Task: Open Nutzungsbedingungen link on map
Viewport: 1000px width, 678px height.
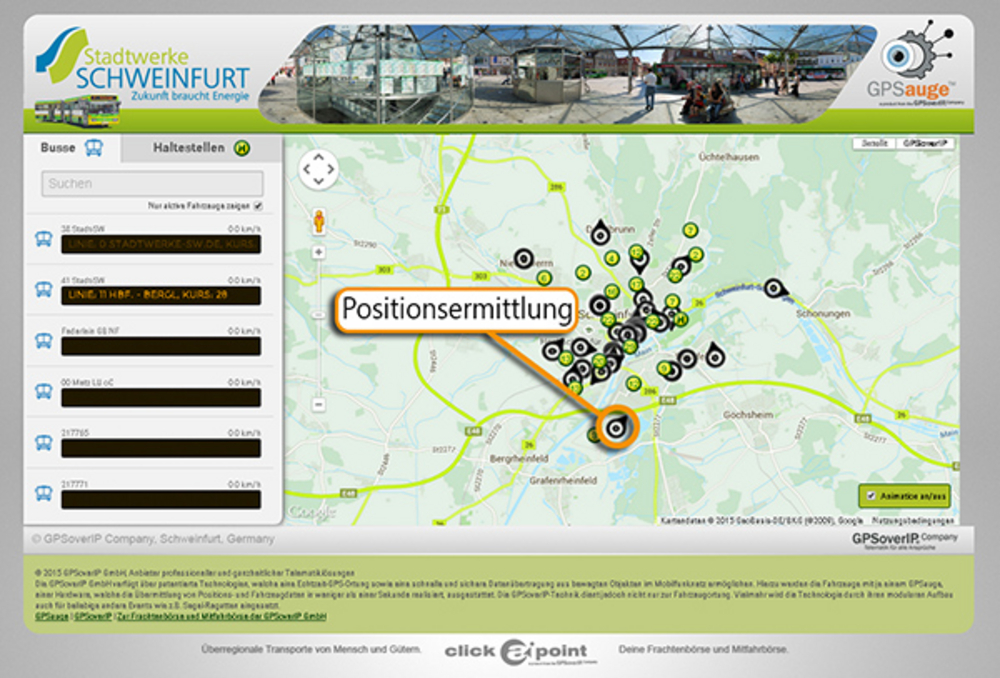Action: tap(913, 521)
